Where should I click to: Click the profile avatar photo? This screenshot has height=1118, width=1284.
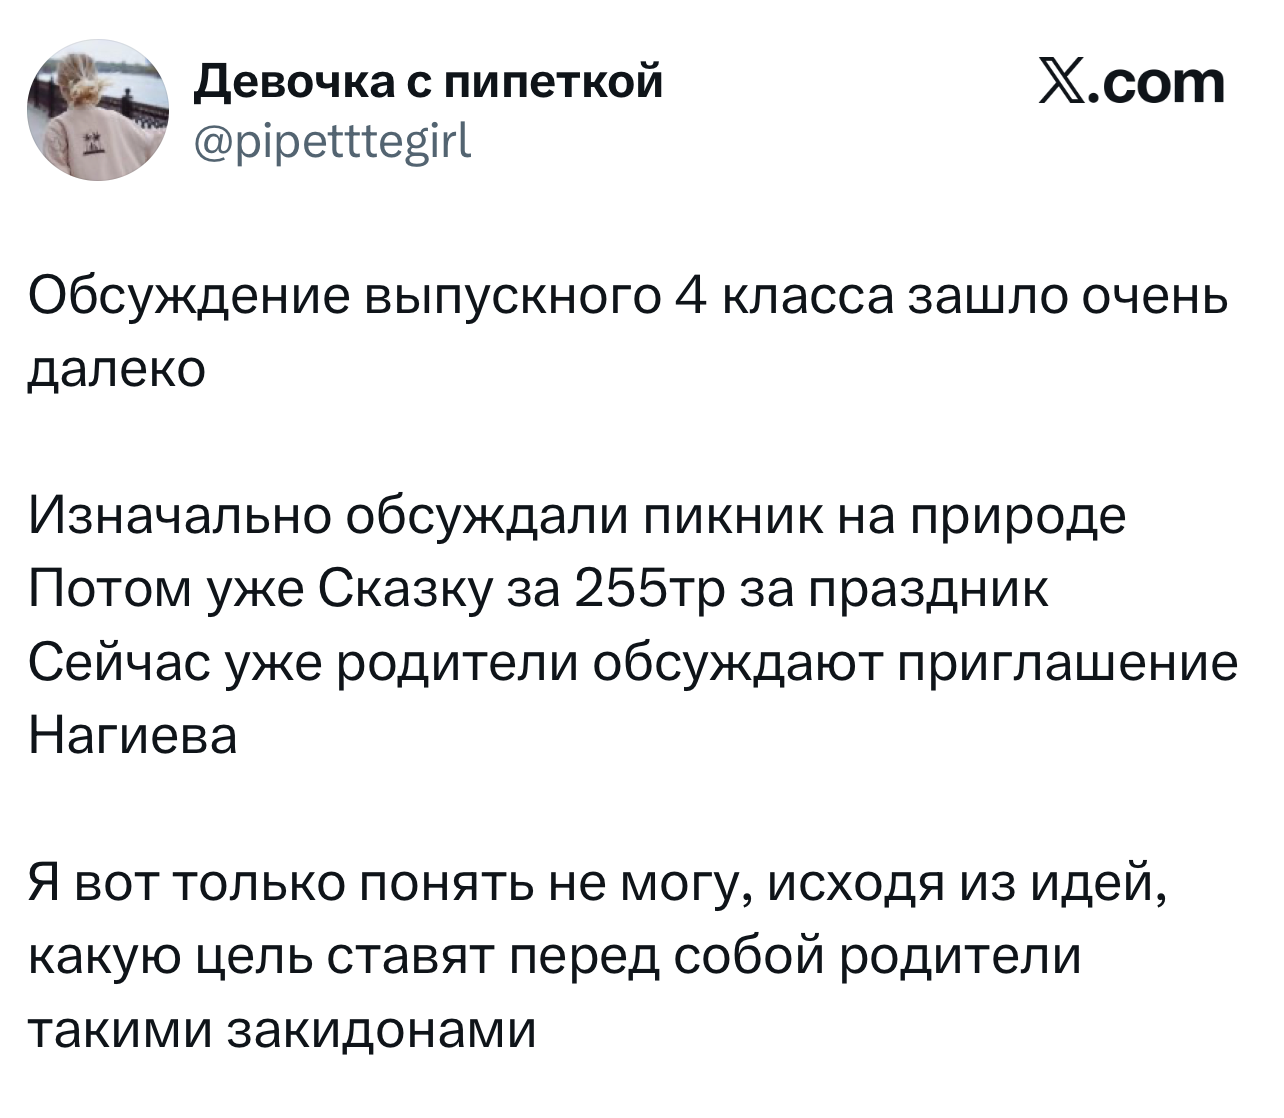[x=99, y=111]
